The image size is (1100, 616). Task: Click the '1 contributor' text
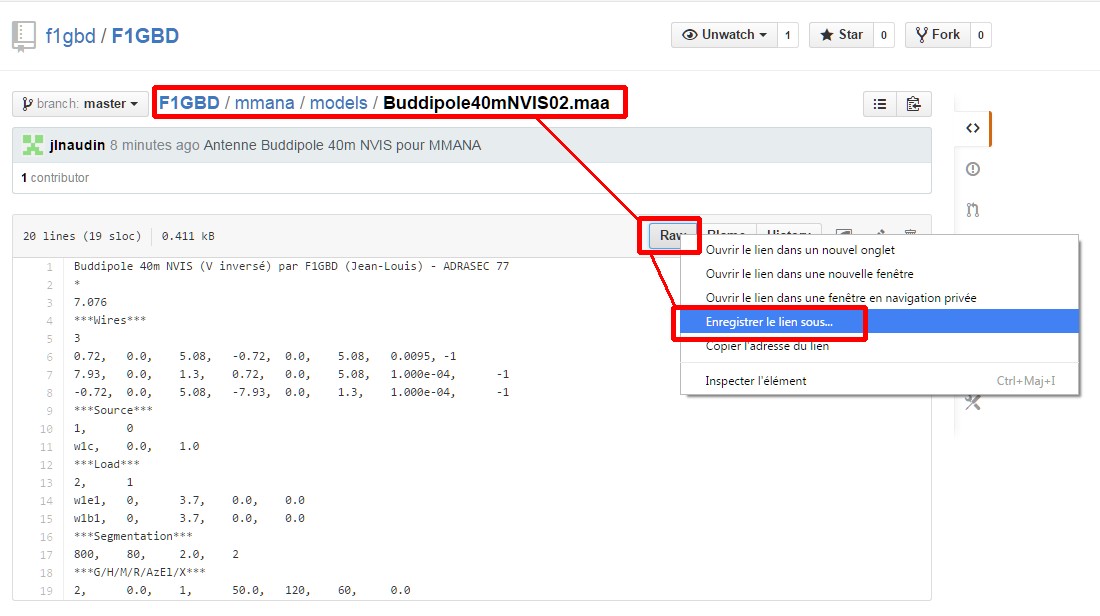point(55,178)
